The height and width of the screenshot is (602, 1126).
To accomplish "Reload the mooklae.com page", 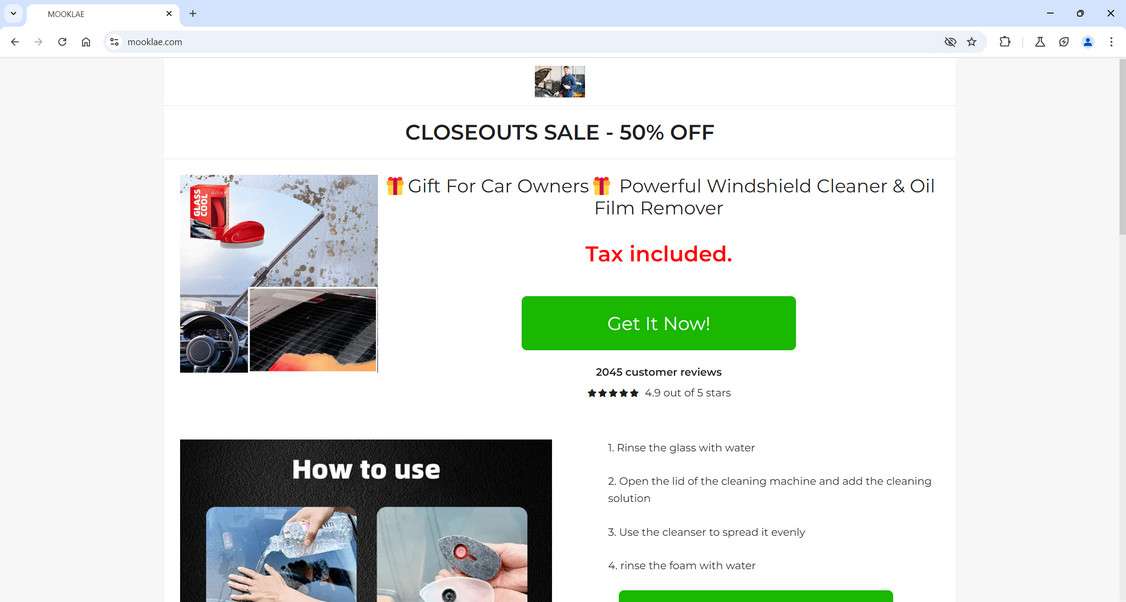I will [x=62, y=42].
